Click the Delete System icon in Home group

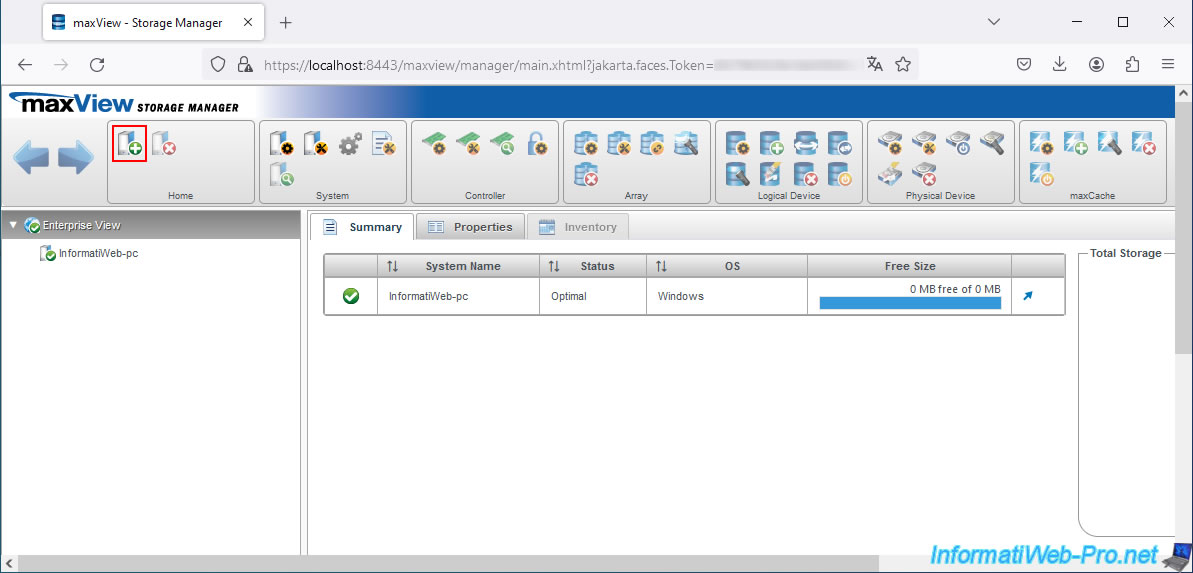coord(164,144)
